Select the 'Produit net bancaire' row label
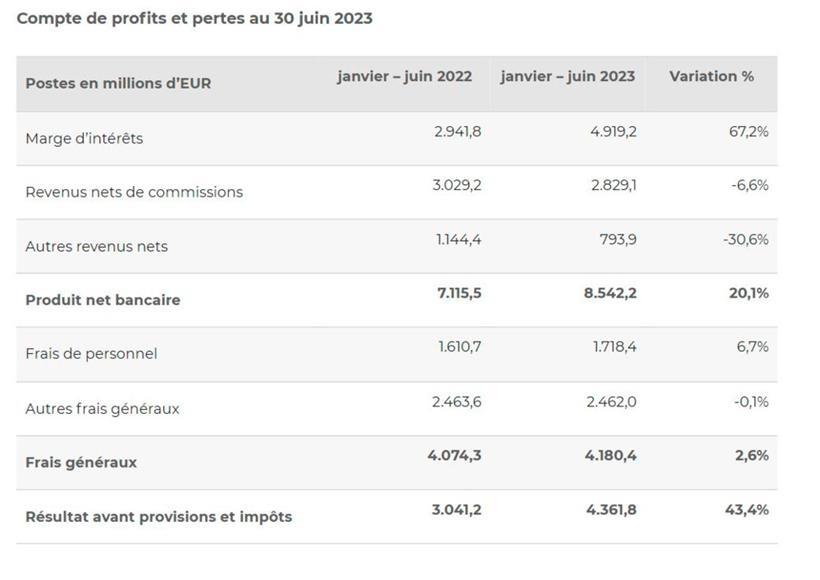Viewport: 820px width, 580px height. [x=103, y=300]
